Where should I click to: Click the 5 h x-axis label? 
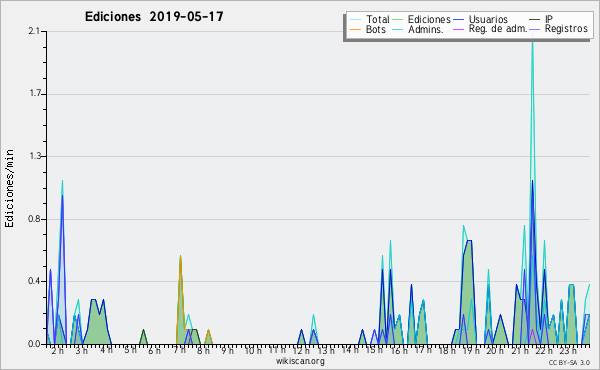pos(130,350)
